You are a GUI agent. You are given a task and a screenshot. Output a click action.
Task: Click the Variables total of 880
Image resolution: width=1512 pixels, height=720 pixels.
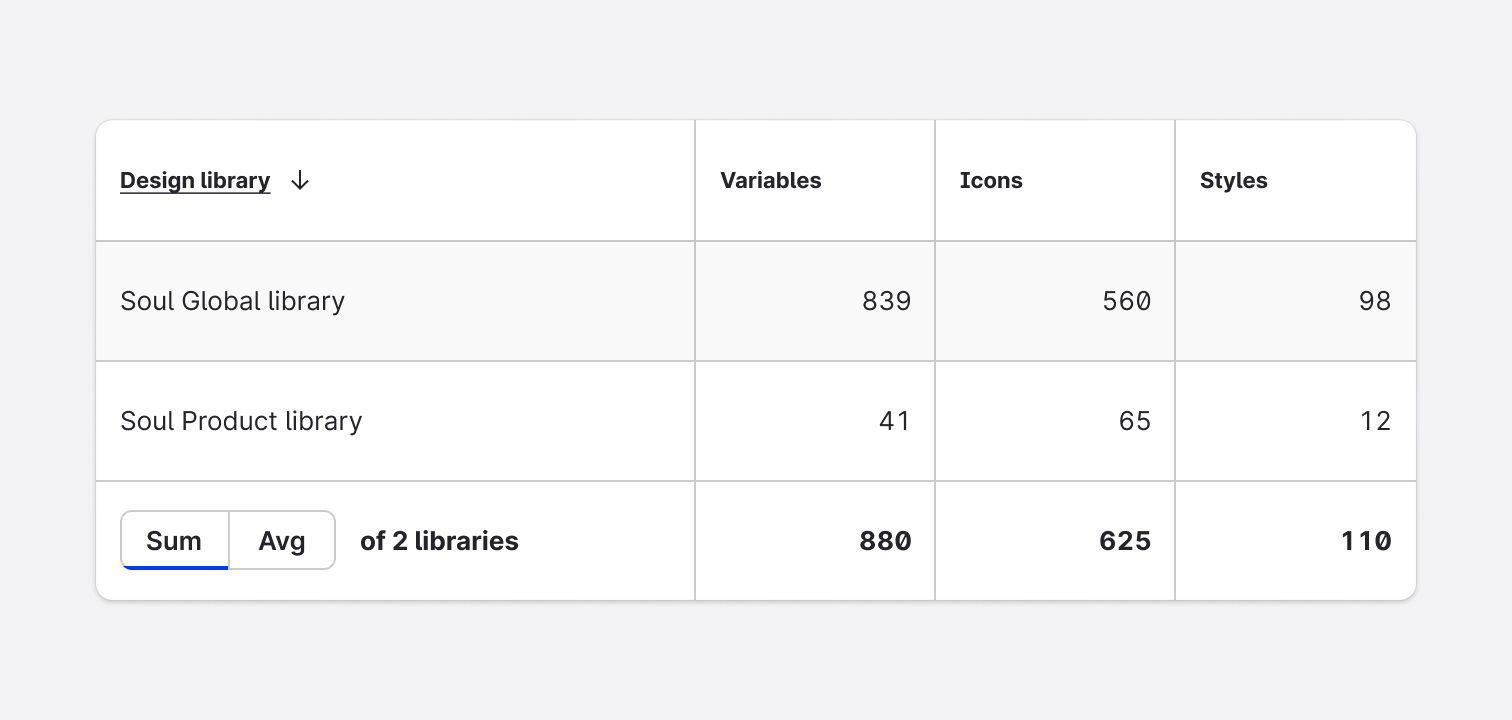coord(885,541)
